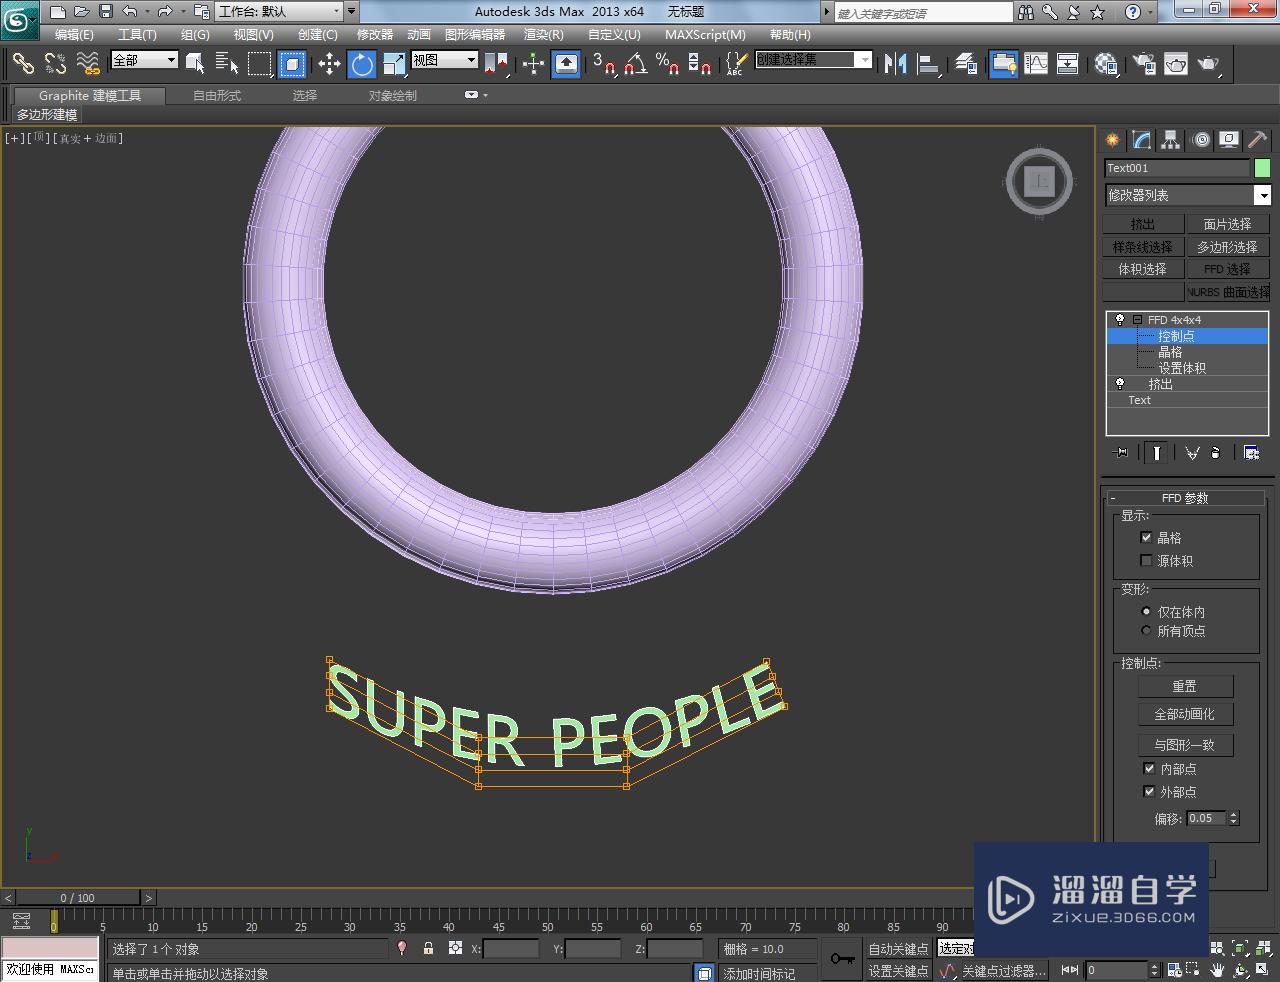Image resolution: width=1280 pixels, height=982 pixels.
Task: Select the 仅在体内 radio button
Action: pyautogui.click(x=1146, y=611)
